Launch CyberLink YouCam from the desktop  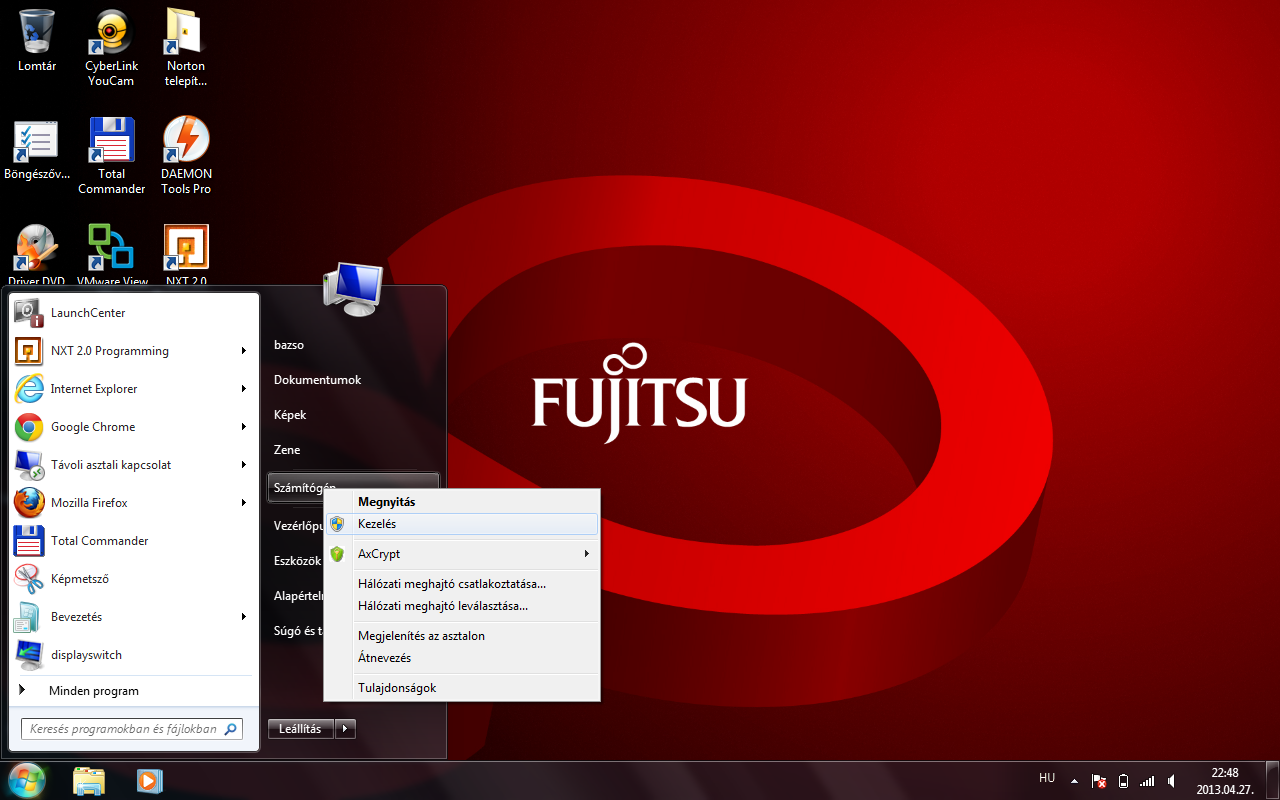(111, 48)
